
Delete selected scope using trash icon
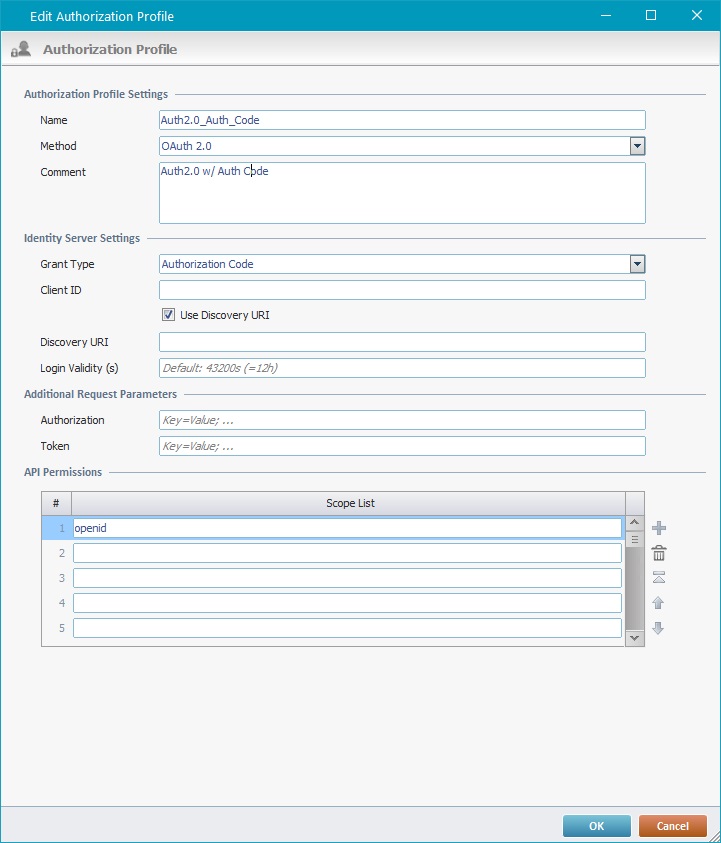(659, 553)
